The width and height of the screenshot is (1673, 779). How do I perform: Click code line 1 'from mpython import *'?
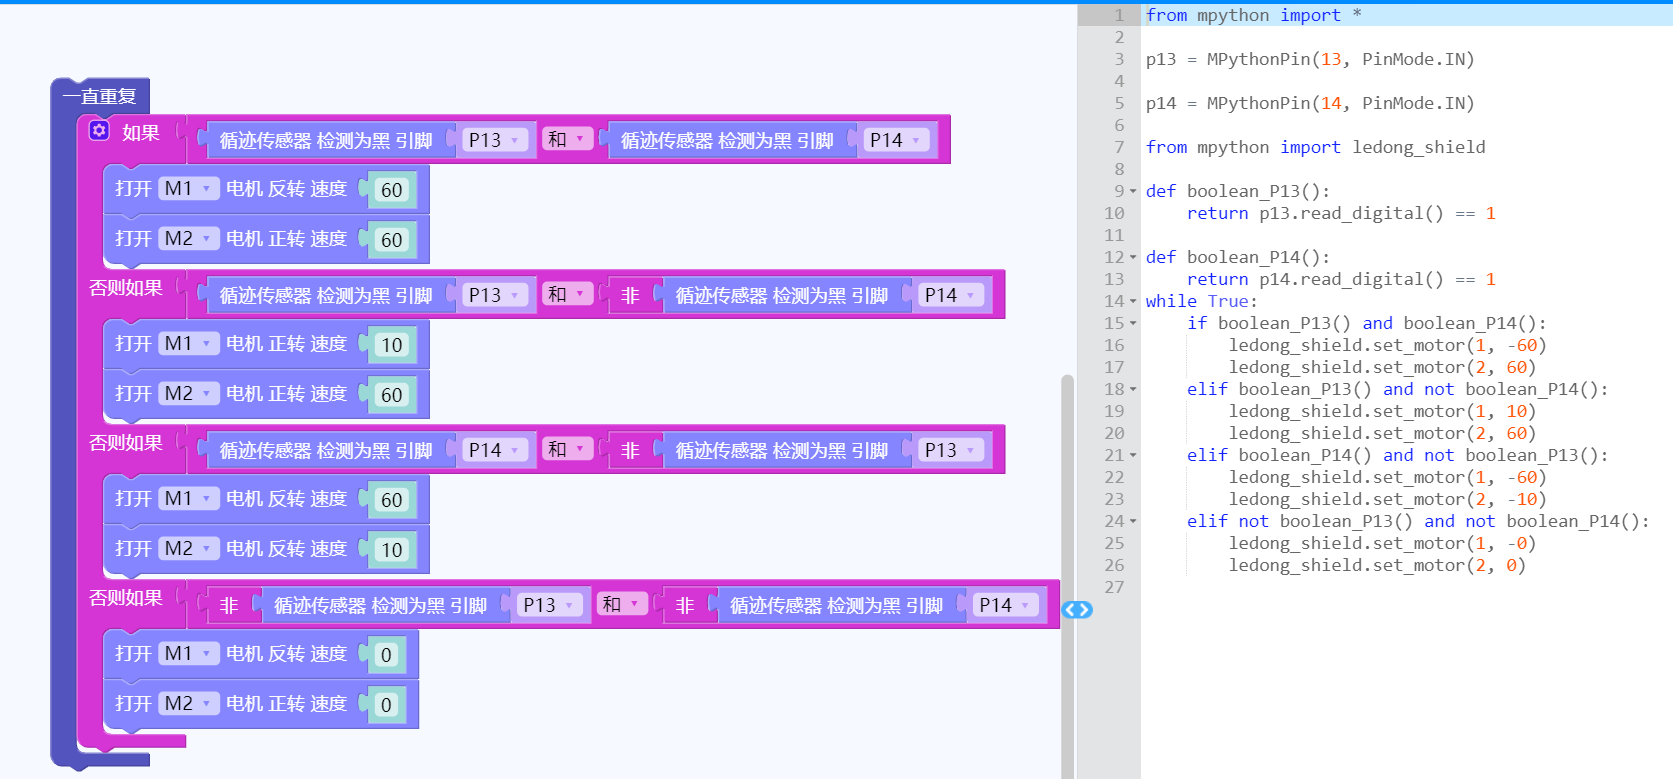tap(1253, 15)
